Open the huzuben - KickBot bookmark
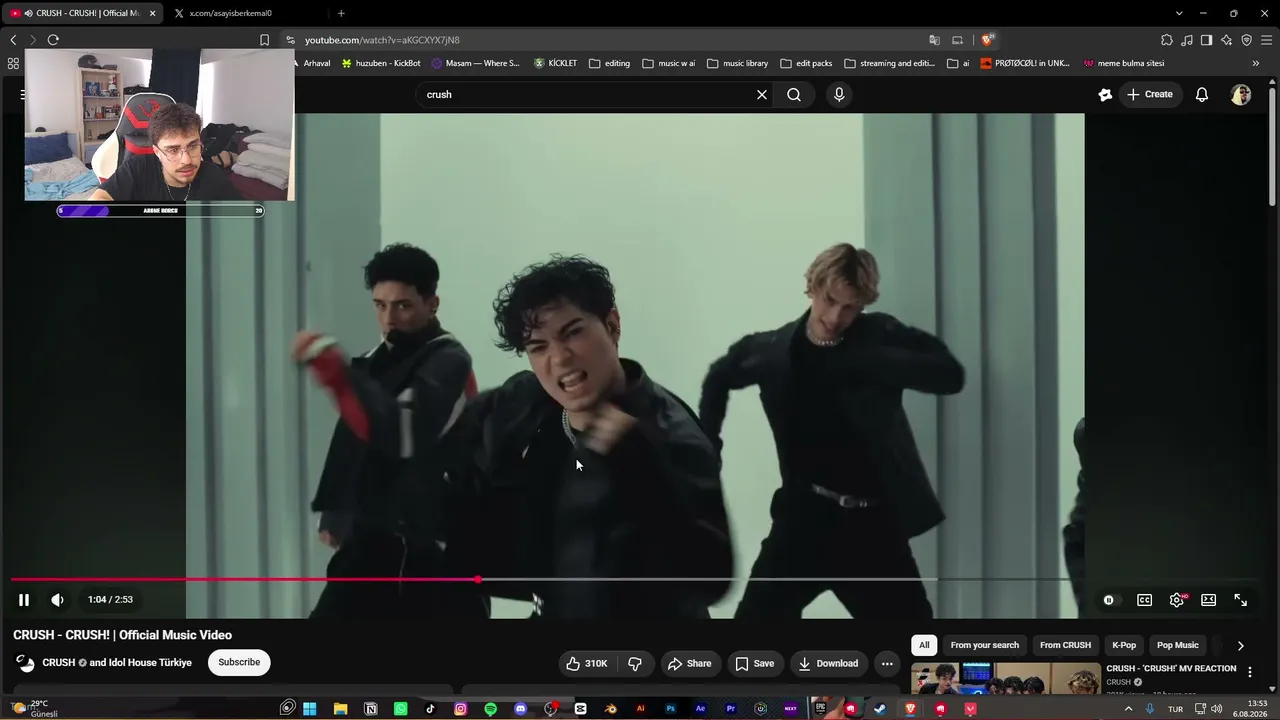The image size is (1280, 720). click(380, 63)
